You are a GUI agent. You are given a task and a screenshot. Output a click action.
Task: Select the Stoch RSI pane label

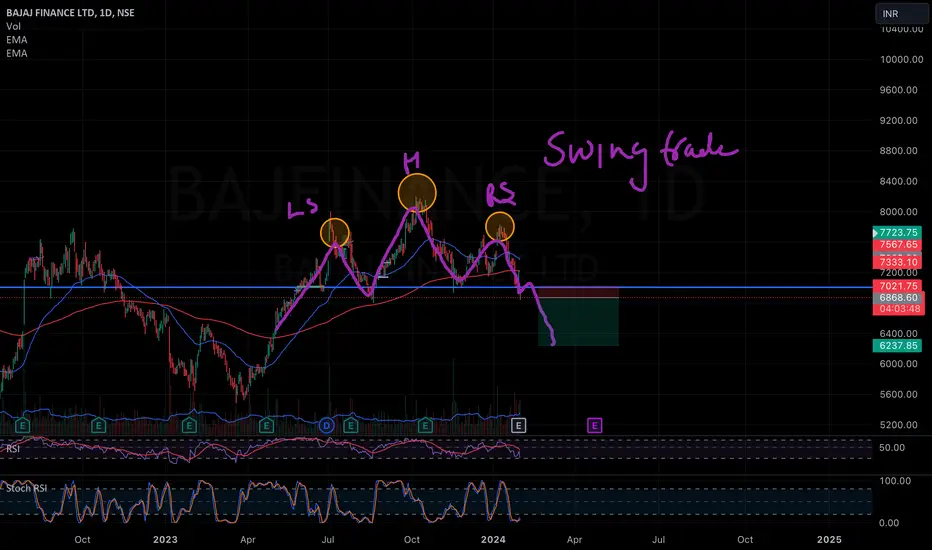(x=26, y=488)
